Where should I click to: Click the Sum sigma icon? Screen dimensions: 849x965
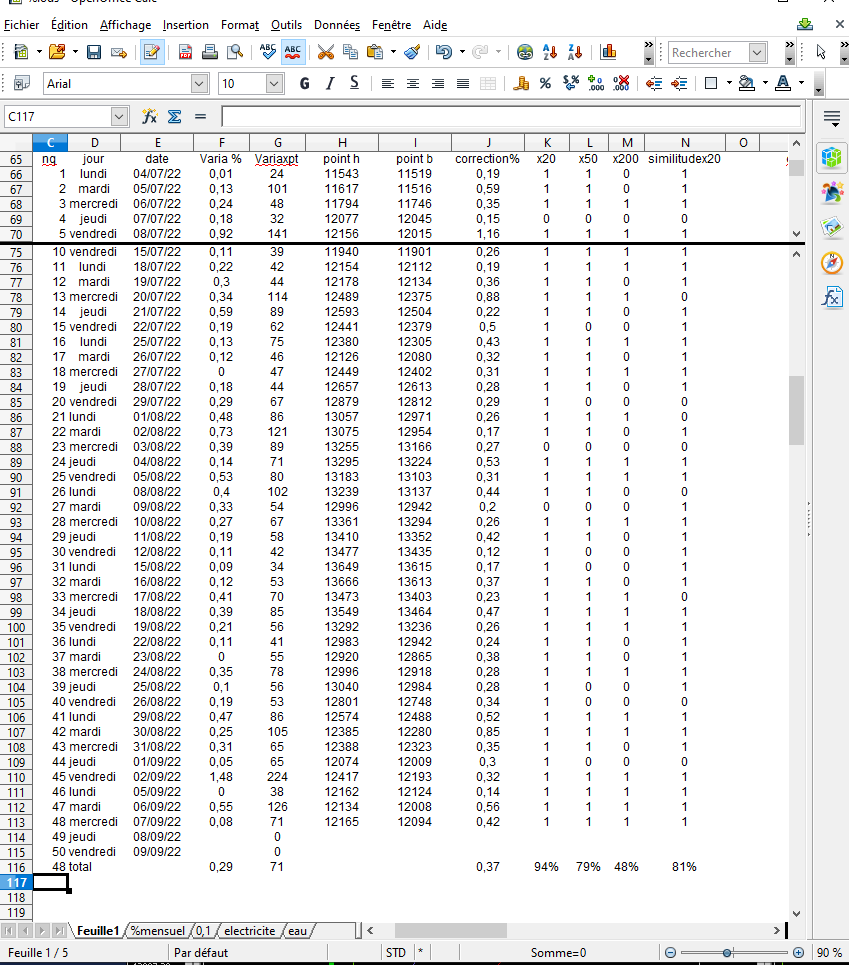click(174, 117)
